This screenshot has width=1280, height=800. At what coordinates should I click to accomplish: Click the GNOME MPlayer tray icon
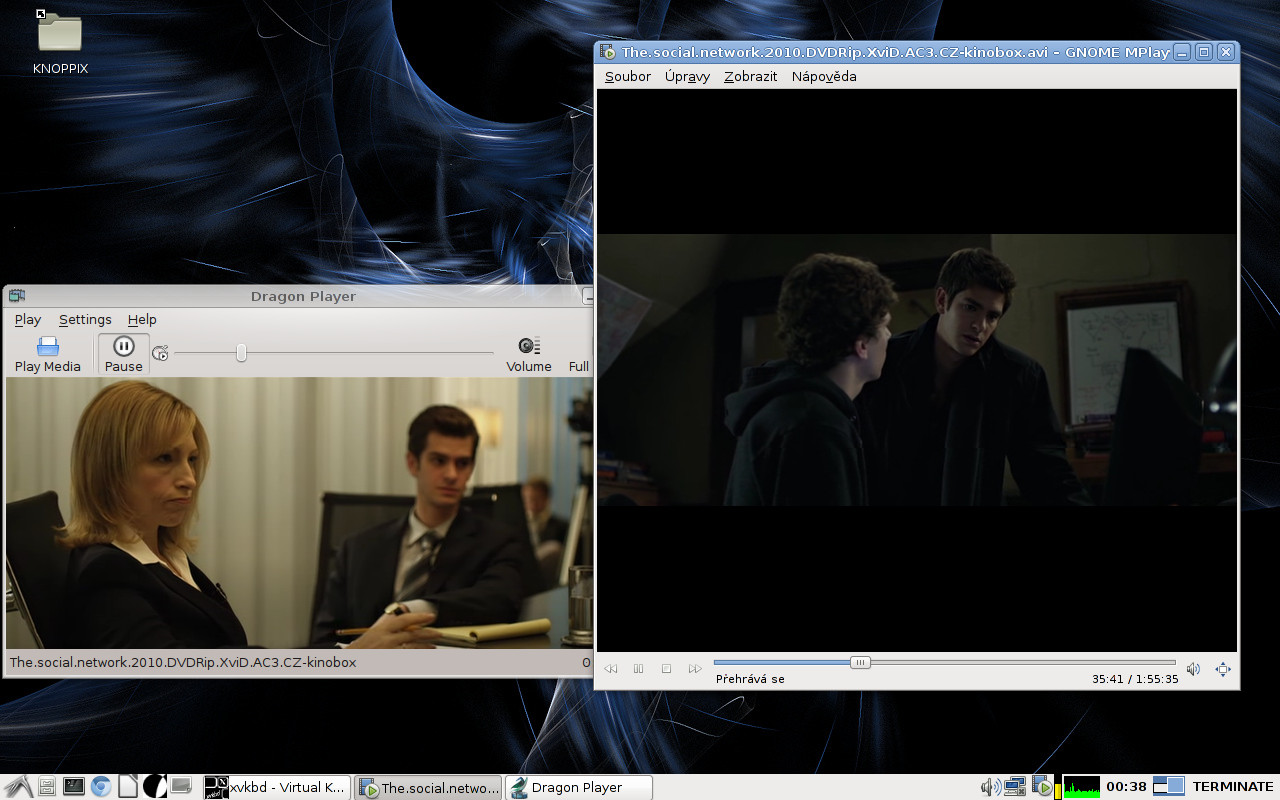click(1042, 787)
